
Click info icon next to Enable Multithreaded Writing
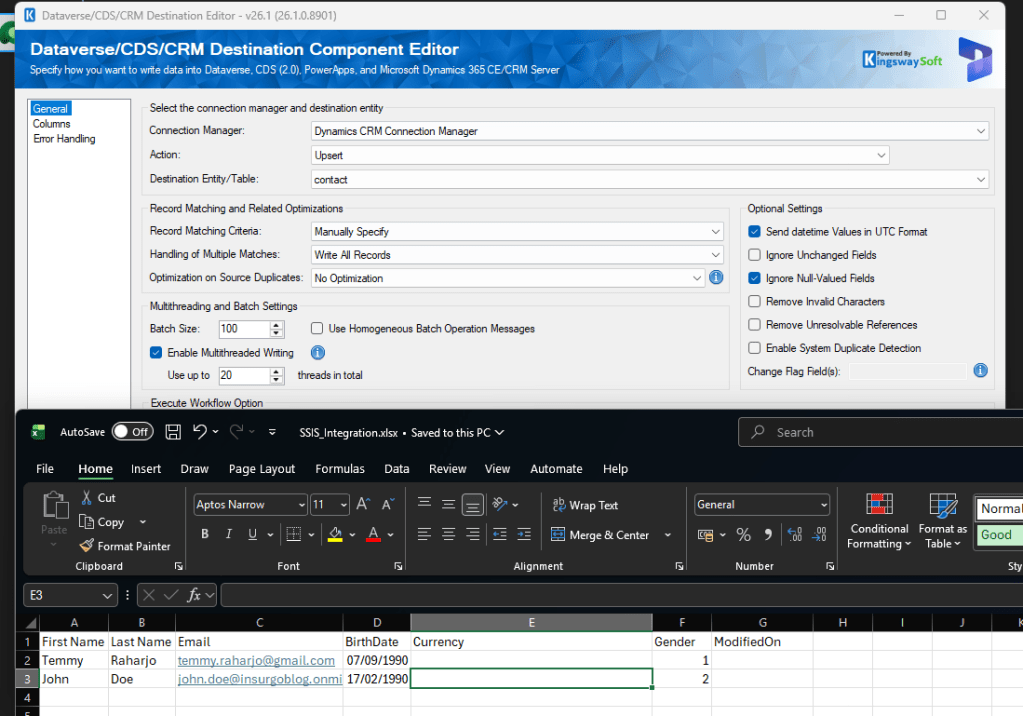(x=318, y=352)
